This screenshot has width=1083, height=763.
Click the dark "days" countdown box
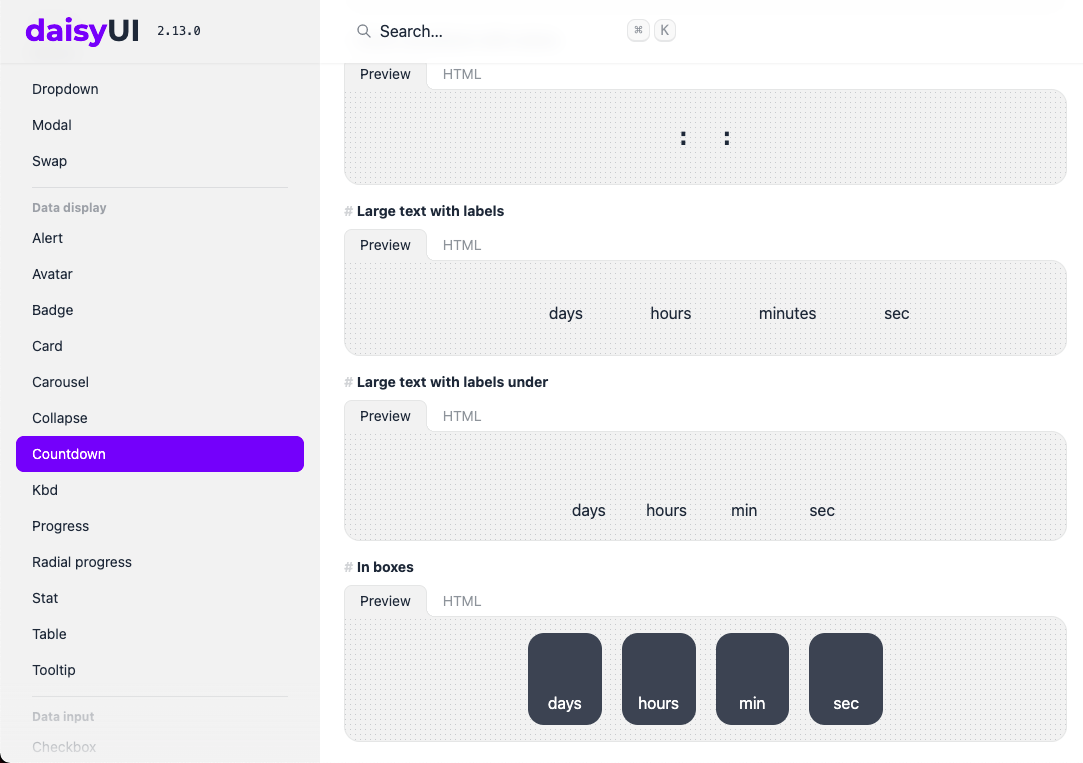[x=565, y=679]
